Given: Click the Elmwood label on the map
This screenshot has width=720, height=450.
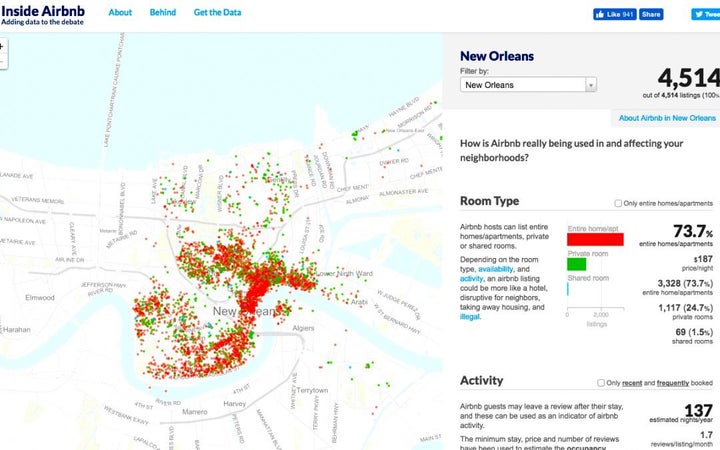Looking at the screenshot, I should [x=40, y=298].
